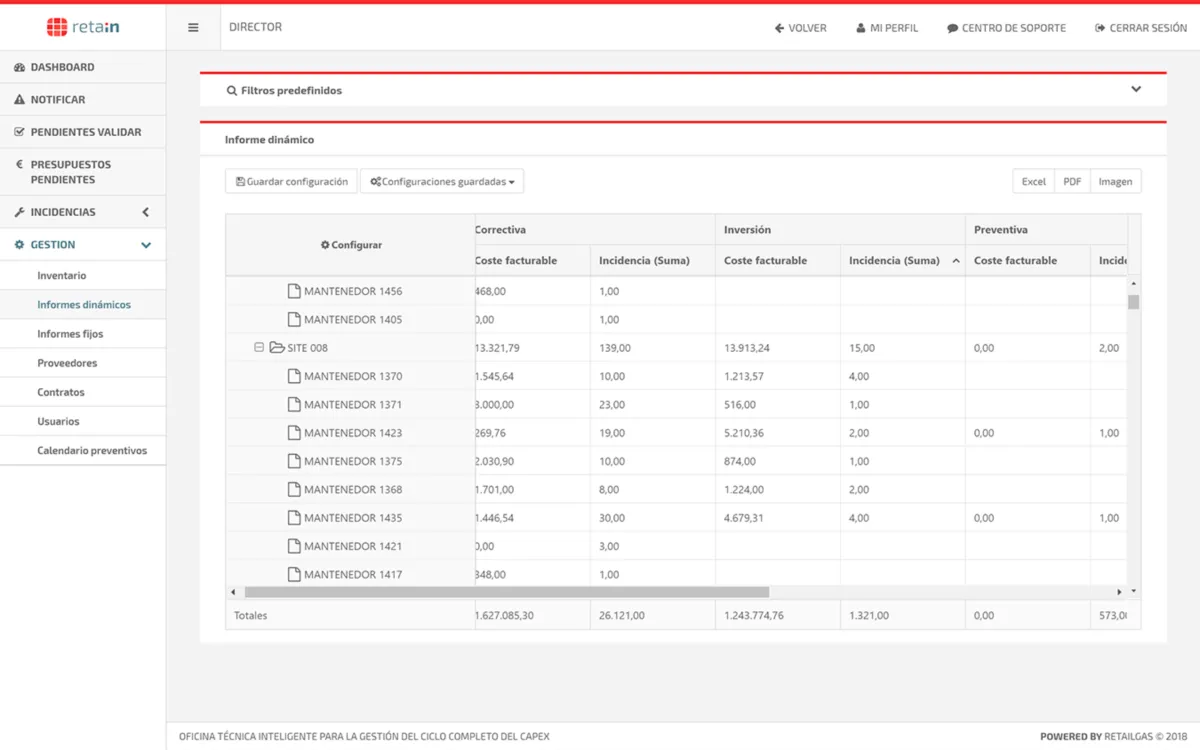Click horizontal scrollbar thumb of table
This screenshot has height=750, width=1200.
coord(506,592)
